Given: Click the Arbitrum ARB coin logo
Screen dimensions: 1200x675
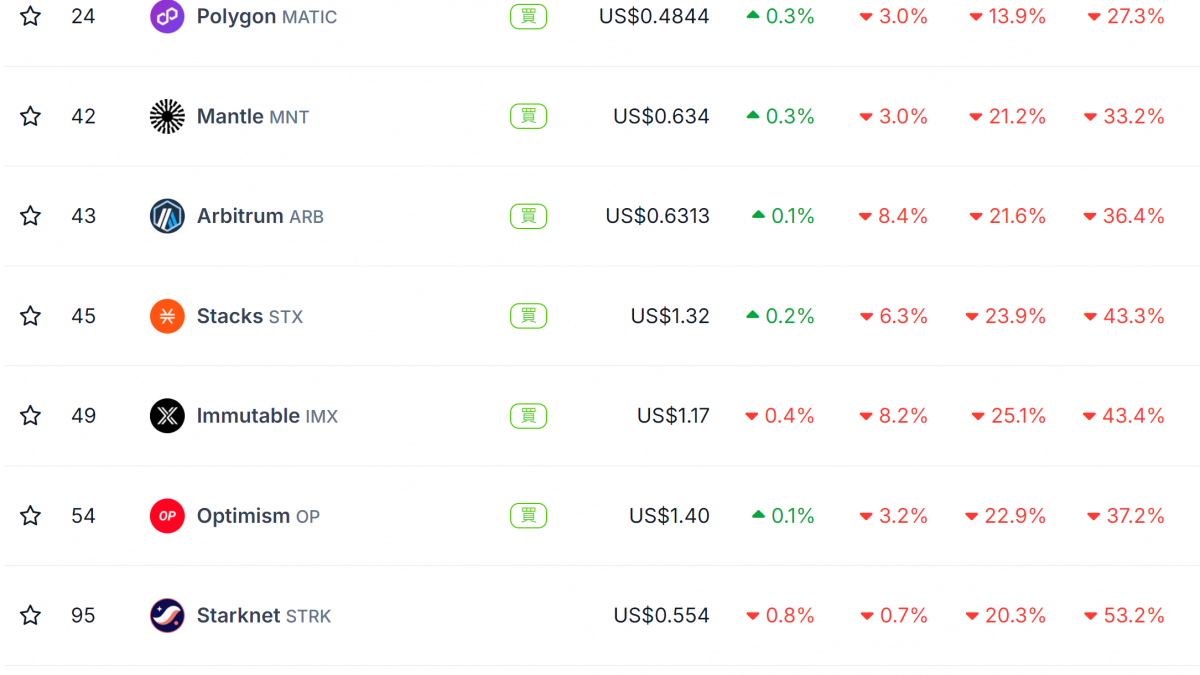Looking at the screenshot, I should (167, 216).
